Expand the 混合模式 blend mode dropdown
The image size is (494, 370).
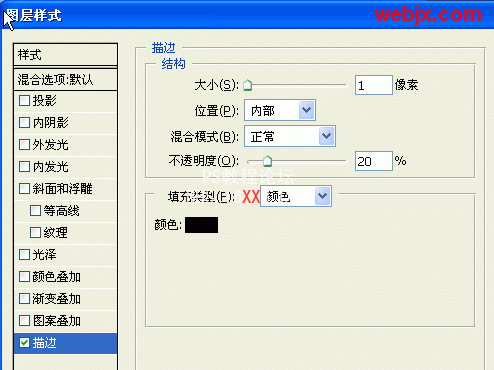pos(290,136)
